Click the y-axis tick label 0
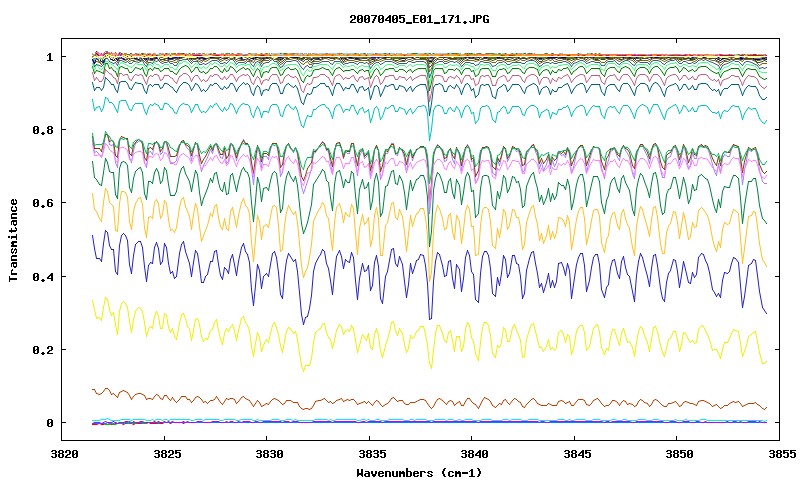 point(49,423)
